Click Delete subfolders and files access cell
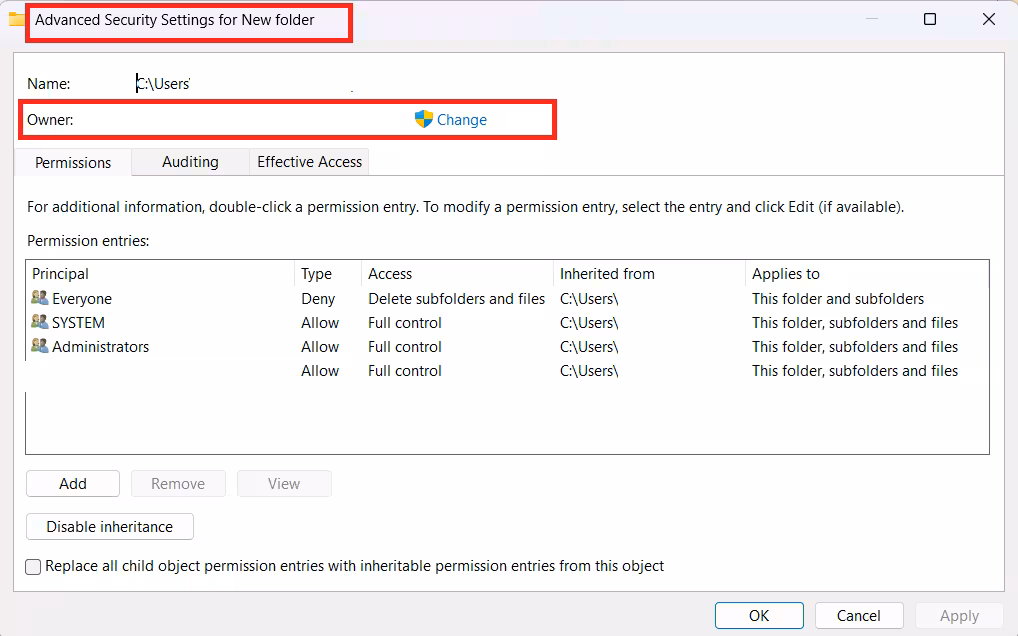The height and width of the screenshot is (636, 1018). (456, 299)
